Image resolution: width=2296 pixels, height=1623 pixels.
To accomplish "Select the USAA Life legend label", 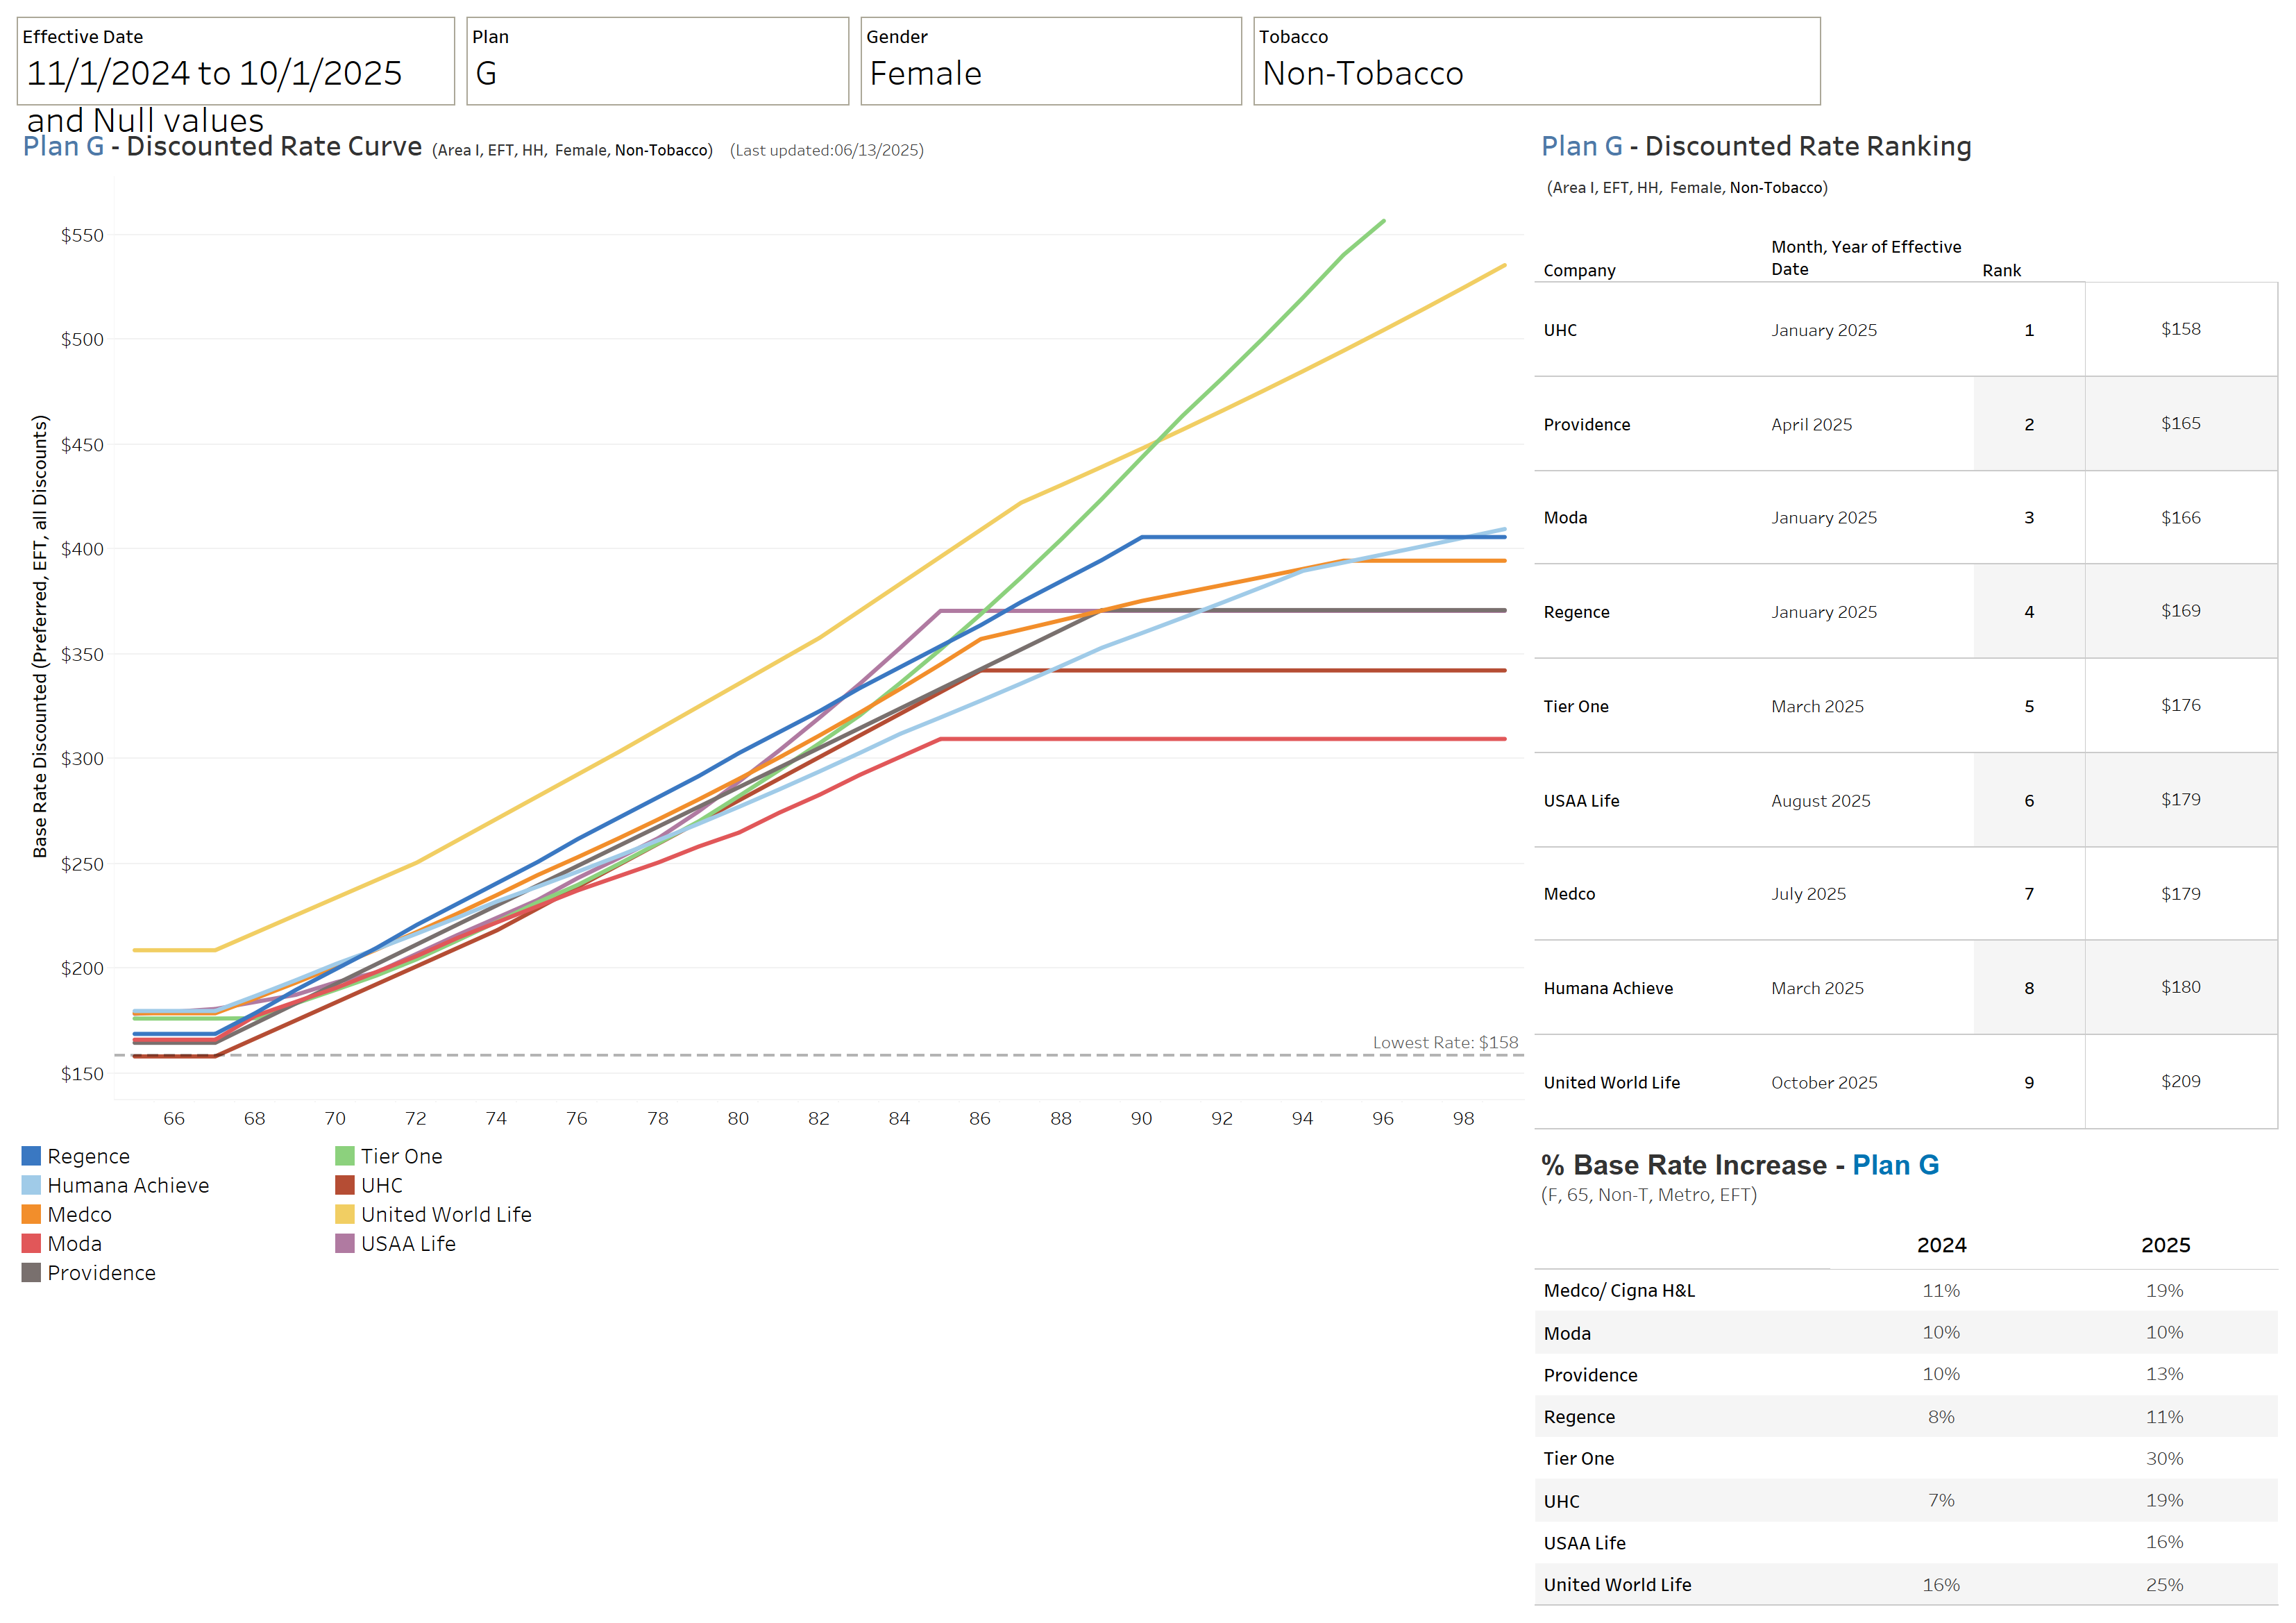I will click(x=409, y=1243).
